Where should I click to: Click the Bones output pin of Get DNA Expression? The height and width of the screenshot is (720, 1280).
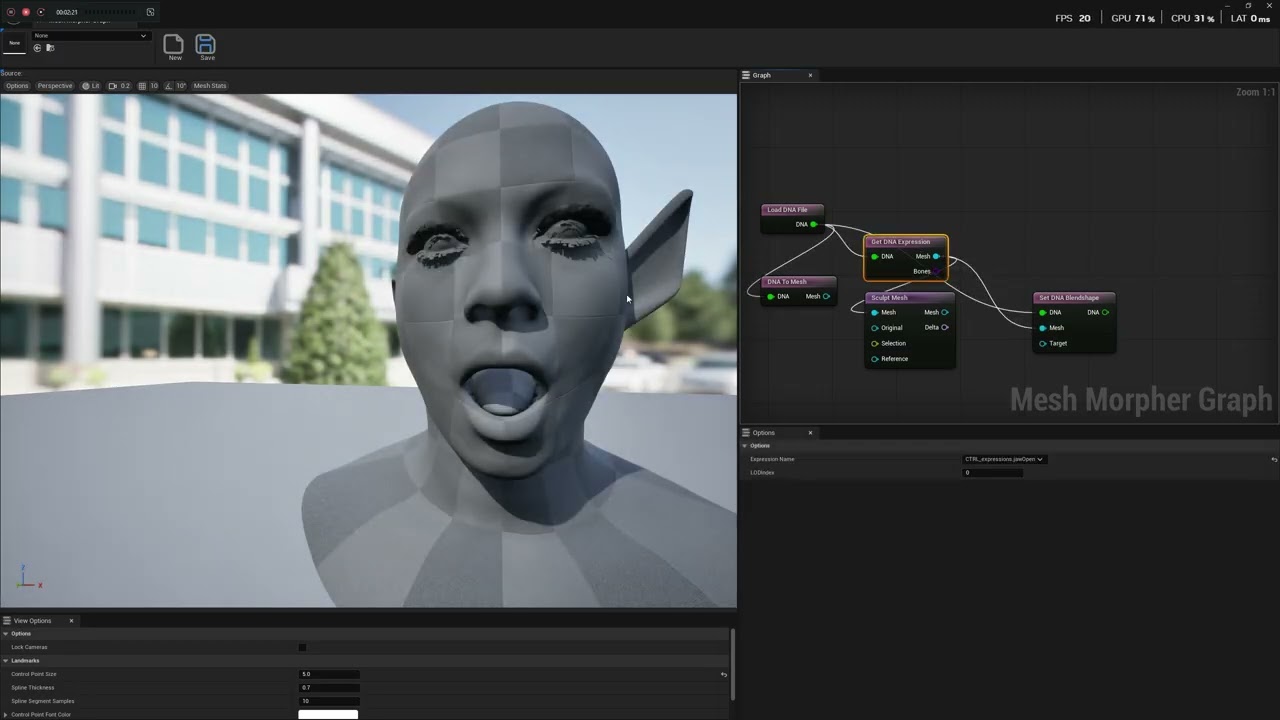pos(936,271)
